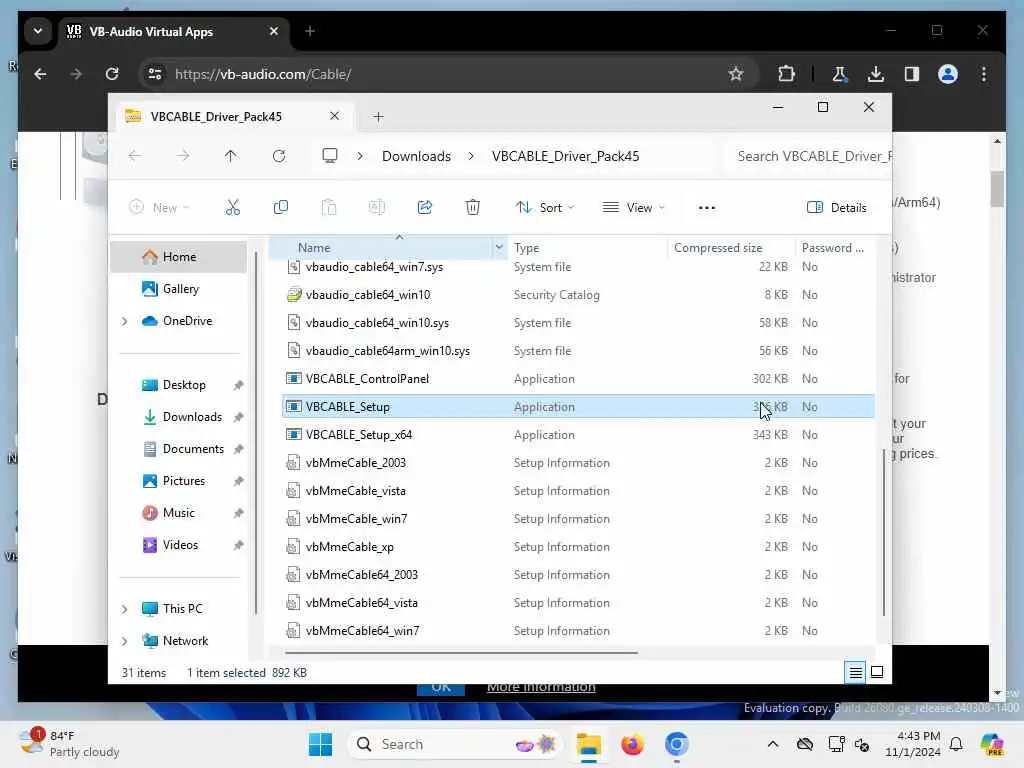Click the Share icon in toolbar
Screen dimensions: 1024x768
[x=424, y=208]
